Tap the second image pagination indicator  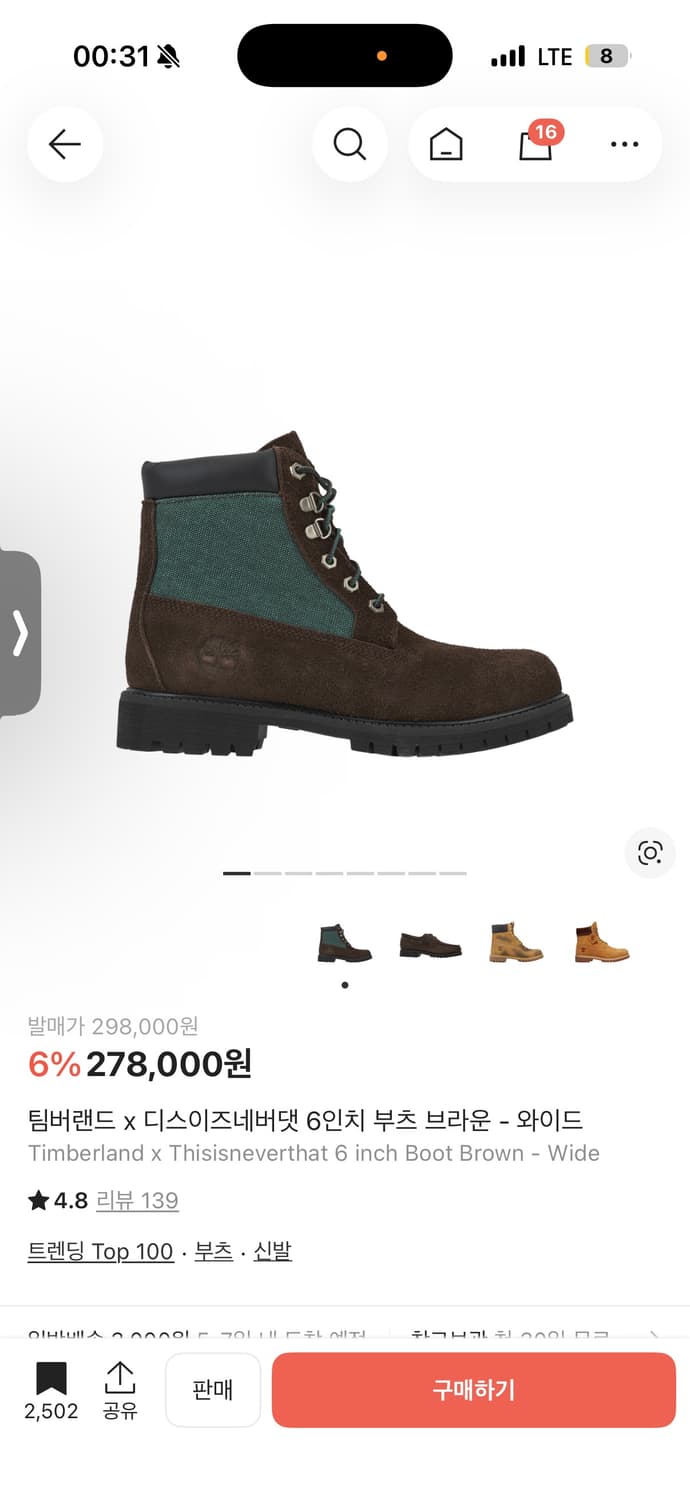(268, 873)
